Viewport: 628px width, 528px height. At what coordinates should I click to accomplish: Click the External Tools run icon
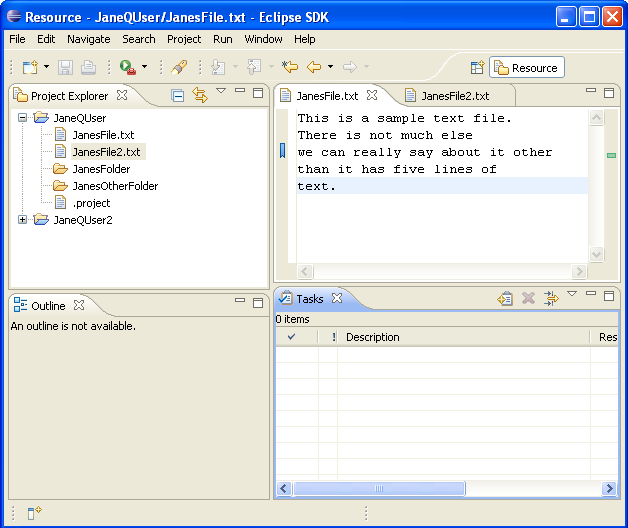(128, 67)
